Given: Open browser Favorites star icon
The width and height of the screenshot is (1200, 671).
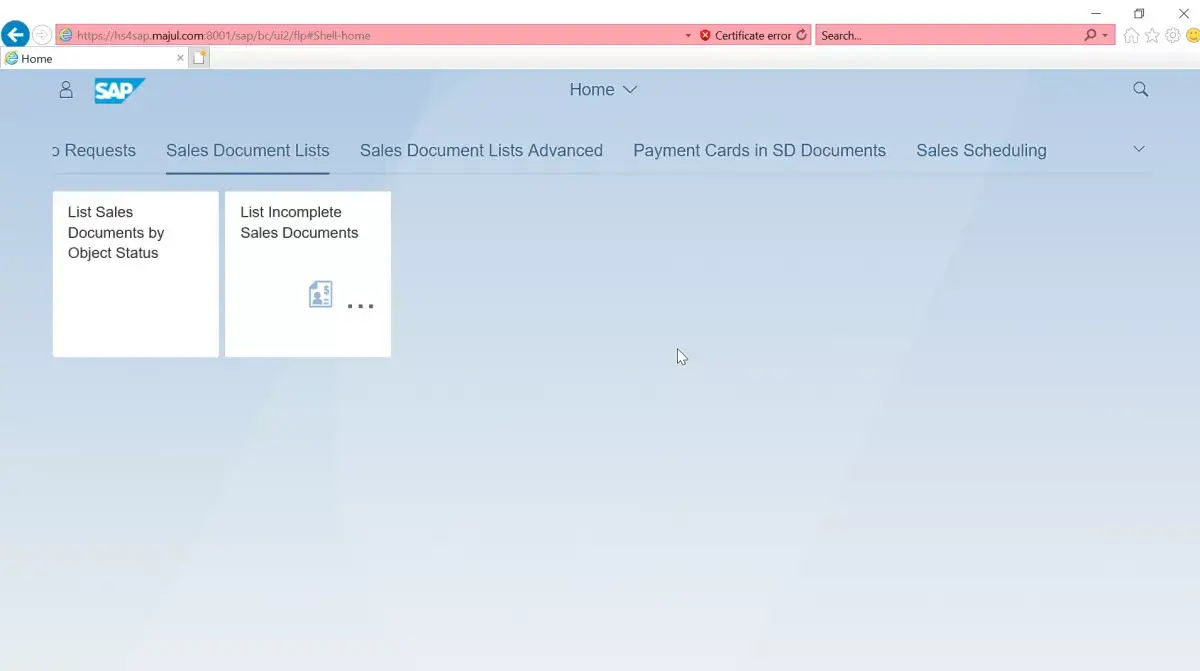Looking at the screenshot, I should [1152, 35].
